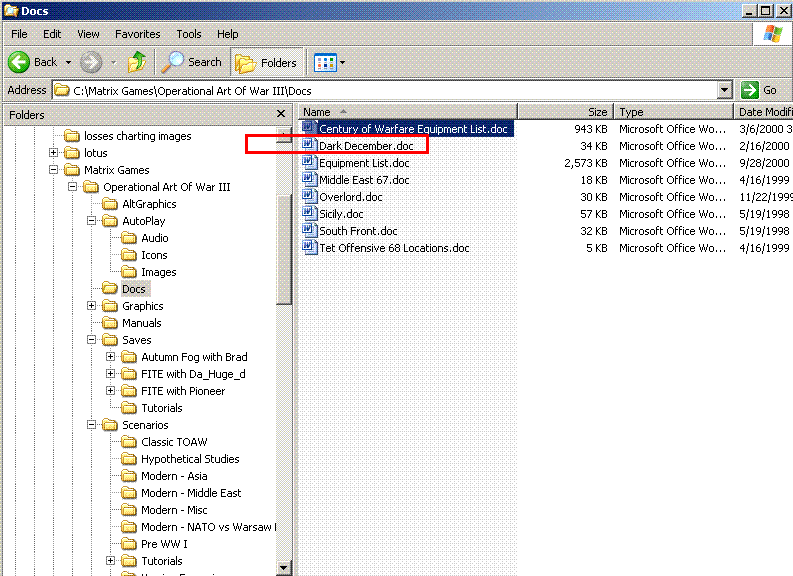Viewport: 793px width, 576px height.
Task: Toggle the Folders pane button
Action: 267,63
